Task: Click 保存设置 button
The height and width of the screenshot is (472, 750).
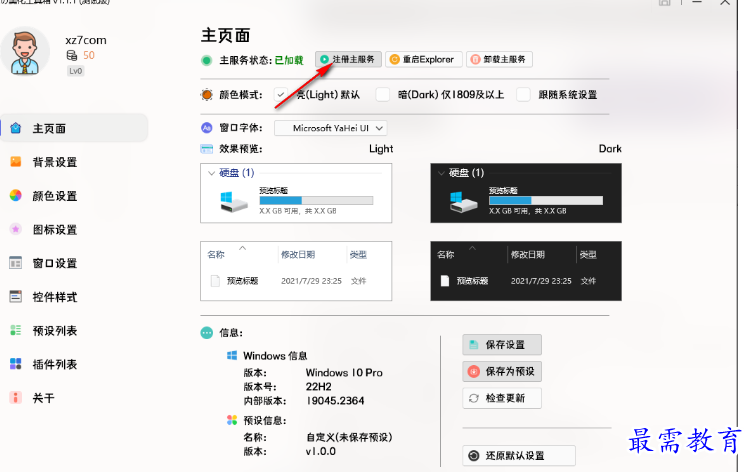Action: [x=502, y=344]
